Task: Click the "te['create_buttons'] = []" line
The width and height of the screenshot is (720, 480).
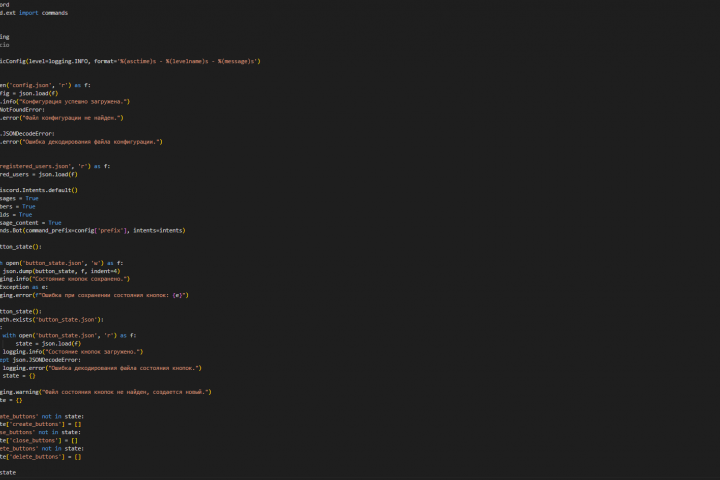Action: pos(41,424)
